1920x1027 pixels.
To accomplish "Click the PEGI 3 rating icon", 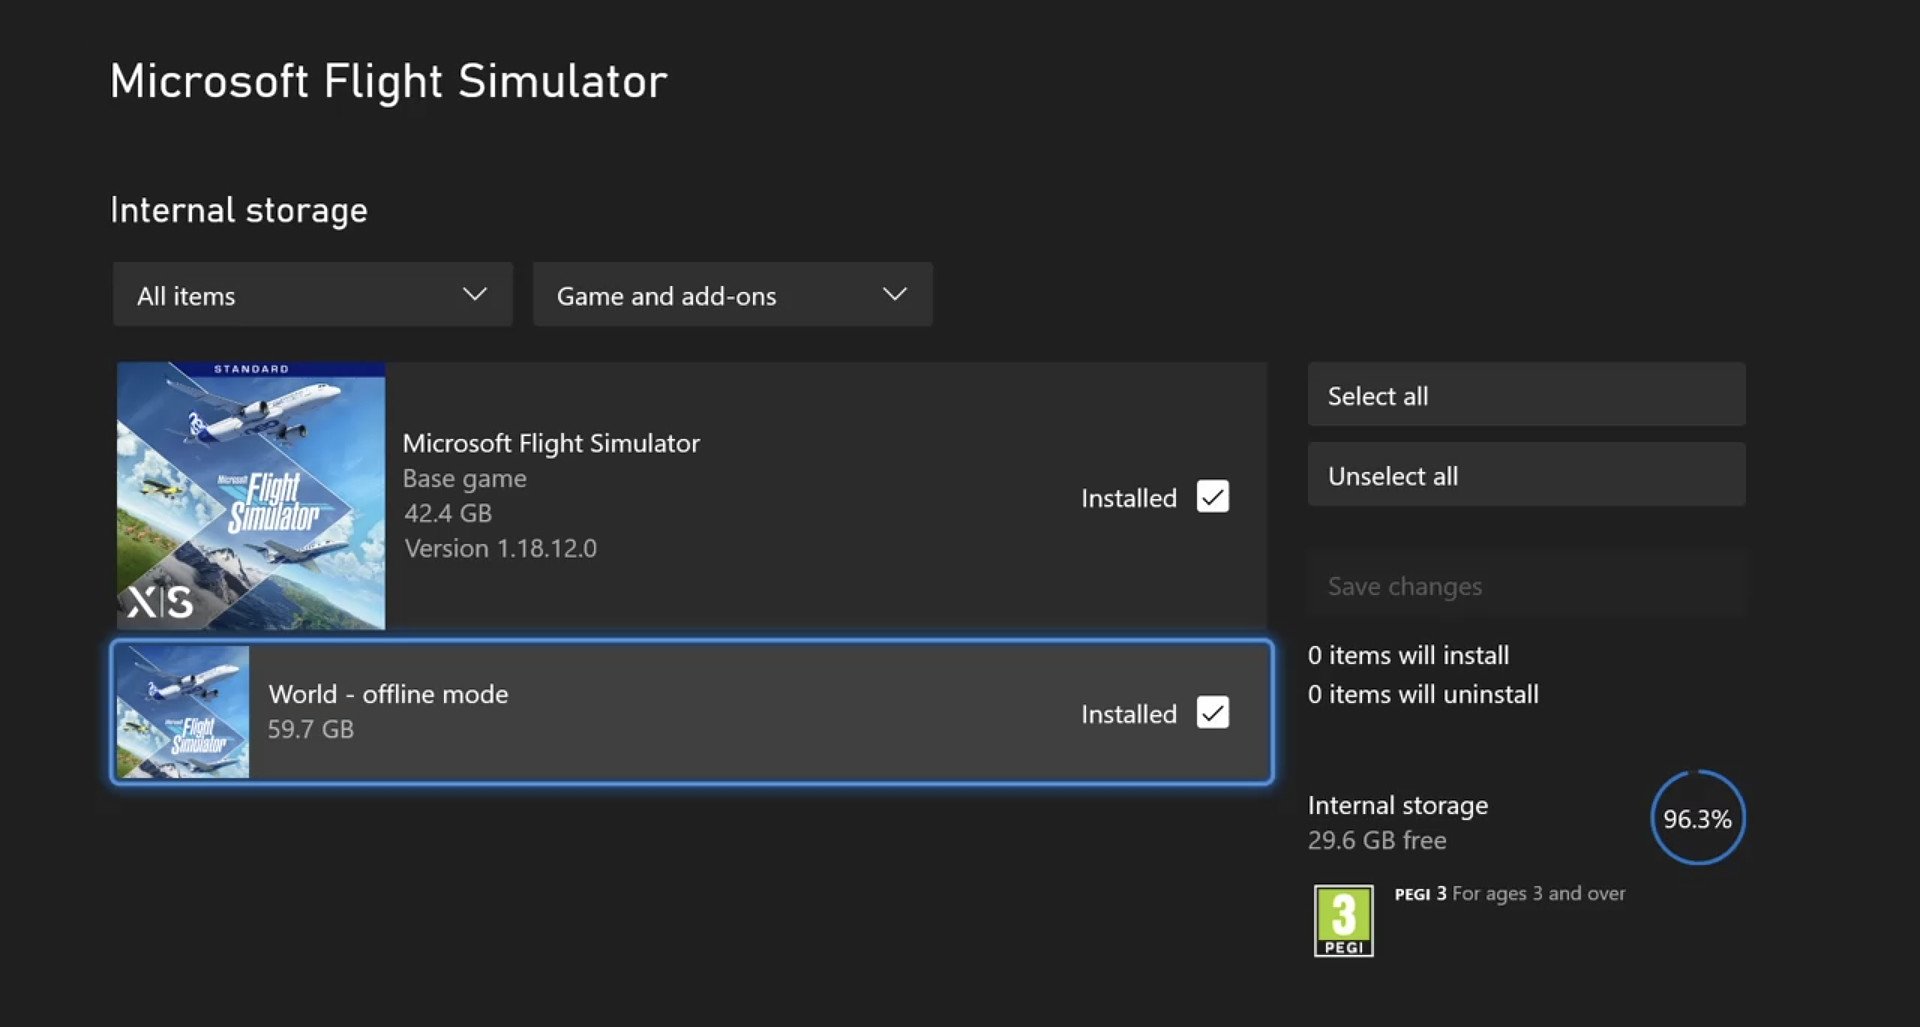I will [x=1343, y=920].
